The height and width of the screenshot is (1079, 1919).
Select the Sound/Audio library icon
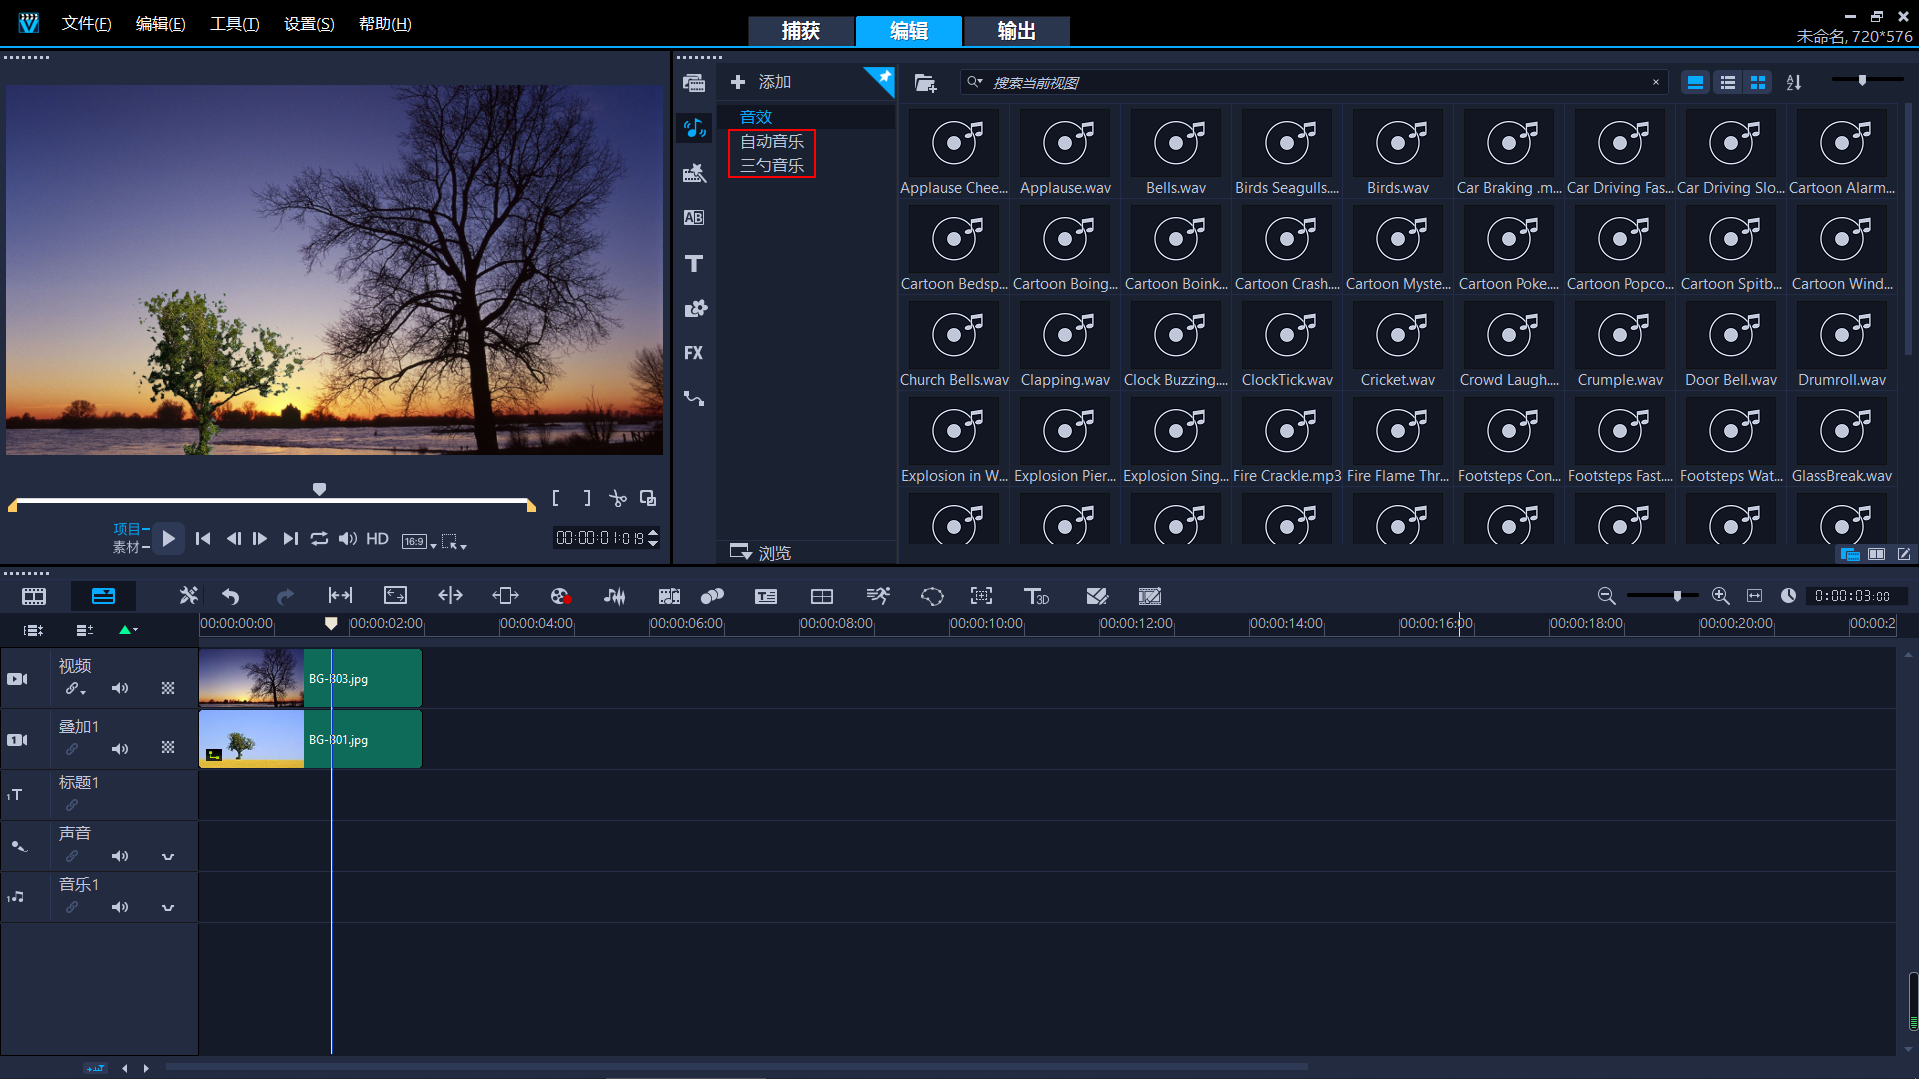pos(694,128)
